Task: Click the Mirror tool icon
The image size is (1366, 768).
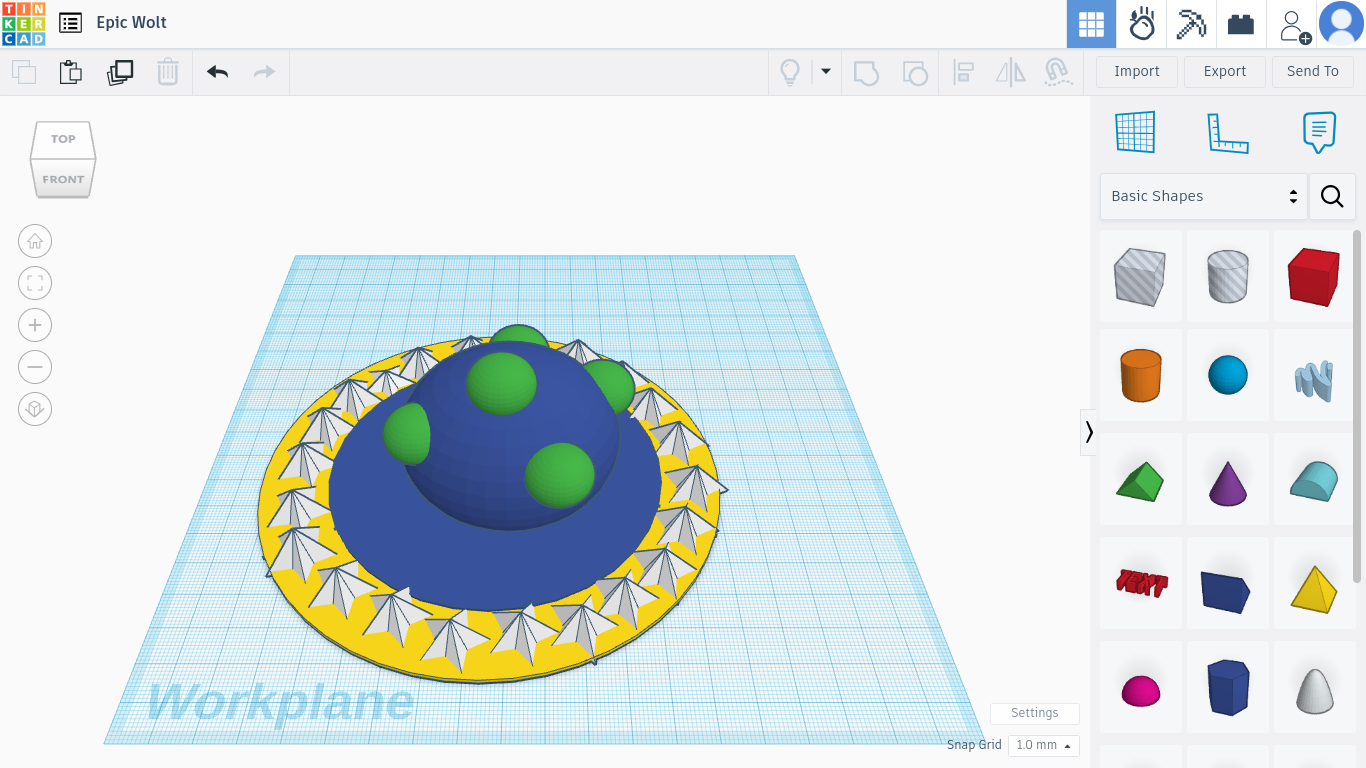Action: coord(1011,72)
